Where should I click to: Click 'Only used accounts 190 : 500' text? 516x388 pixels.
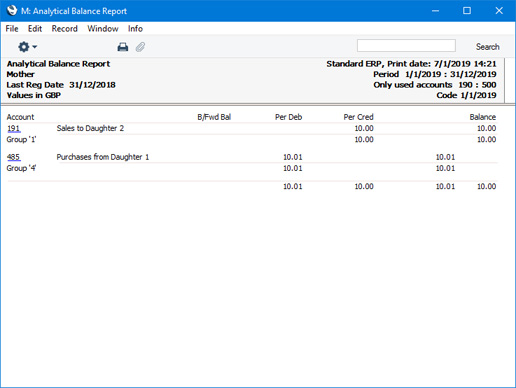[x=435, y=85]
